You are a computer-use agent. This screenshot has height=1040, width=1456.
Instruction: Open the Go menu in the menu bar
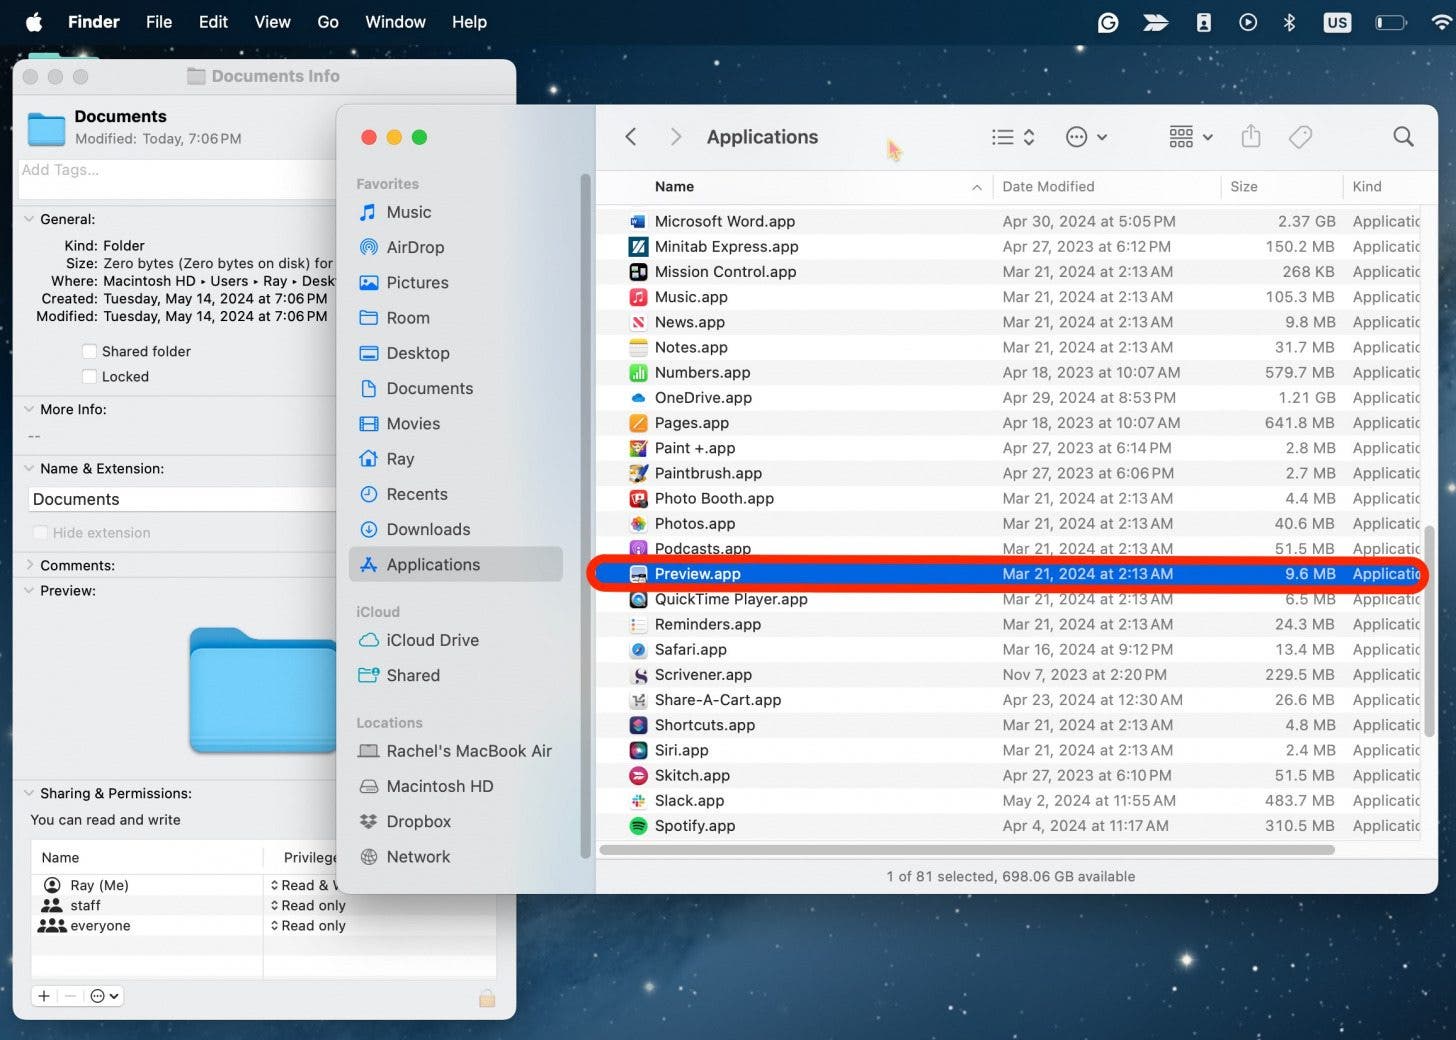(327, 21)
